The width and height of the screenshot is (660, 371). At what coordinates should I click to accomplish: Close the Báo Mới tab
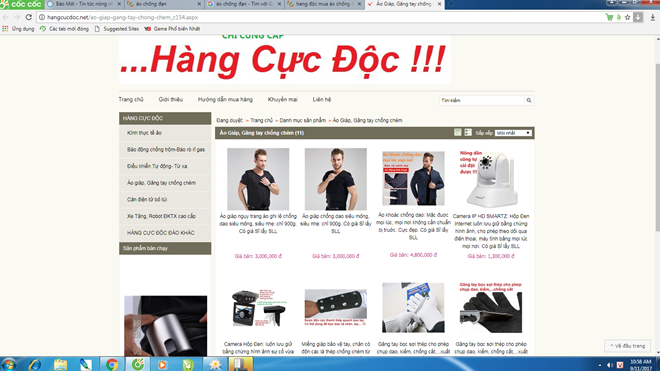pos(119,4)
